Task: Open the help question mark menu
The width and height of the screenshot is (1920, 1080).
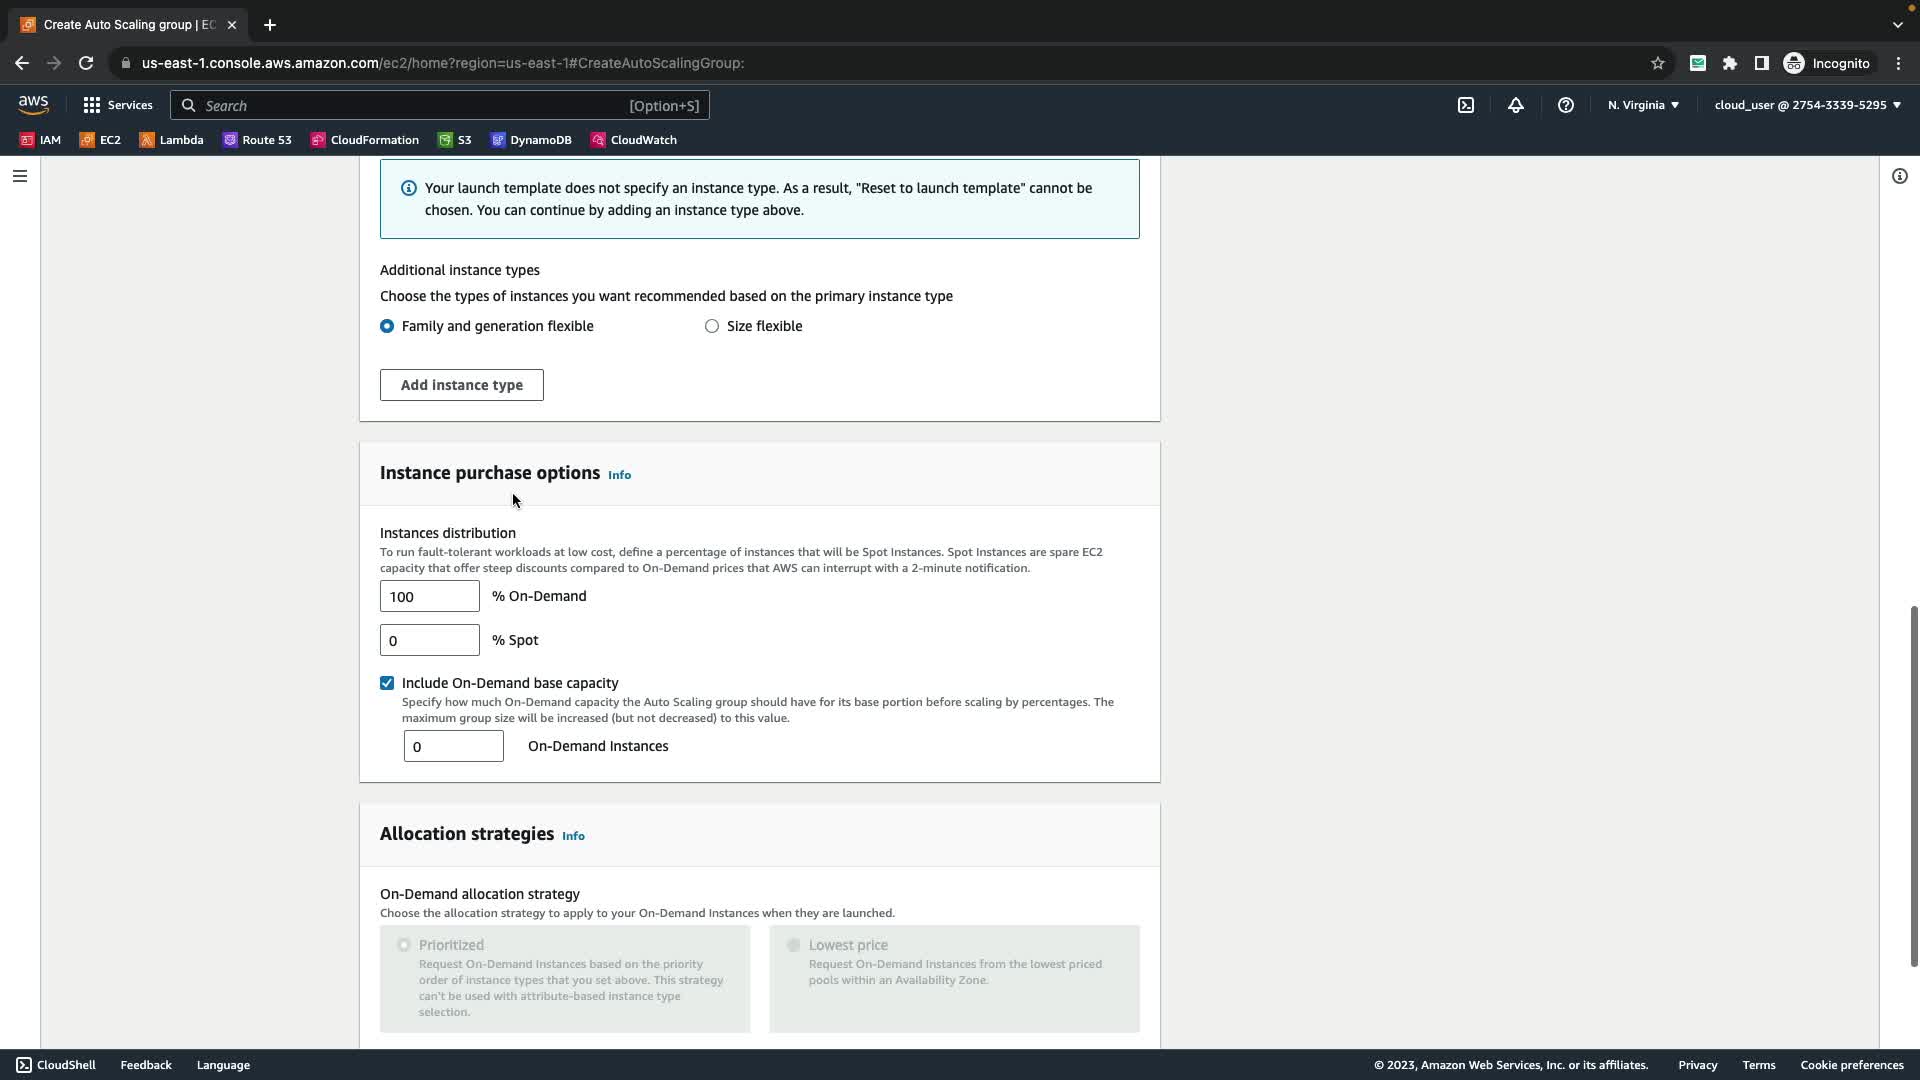Action: click(x=1566, y=105)
